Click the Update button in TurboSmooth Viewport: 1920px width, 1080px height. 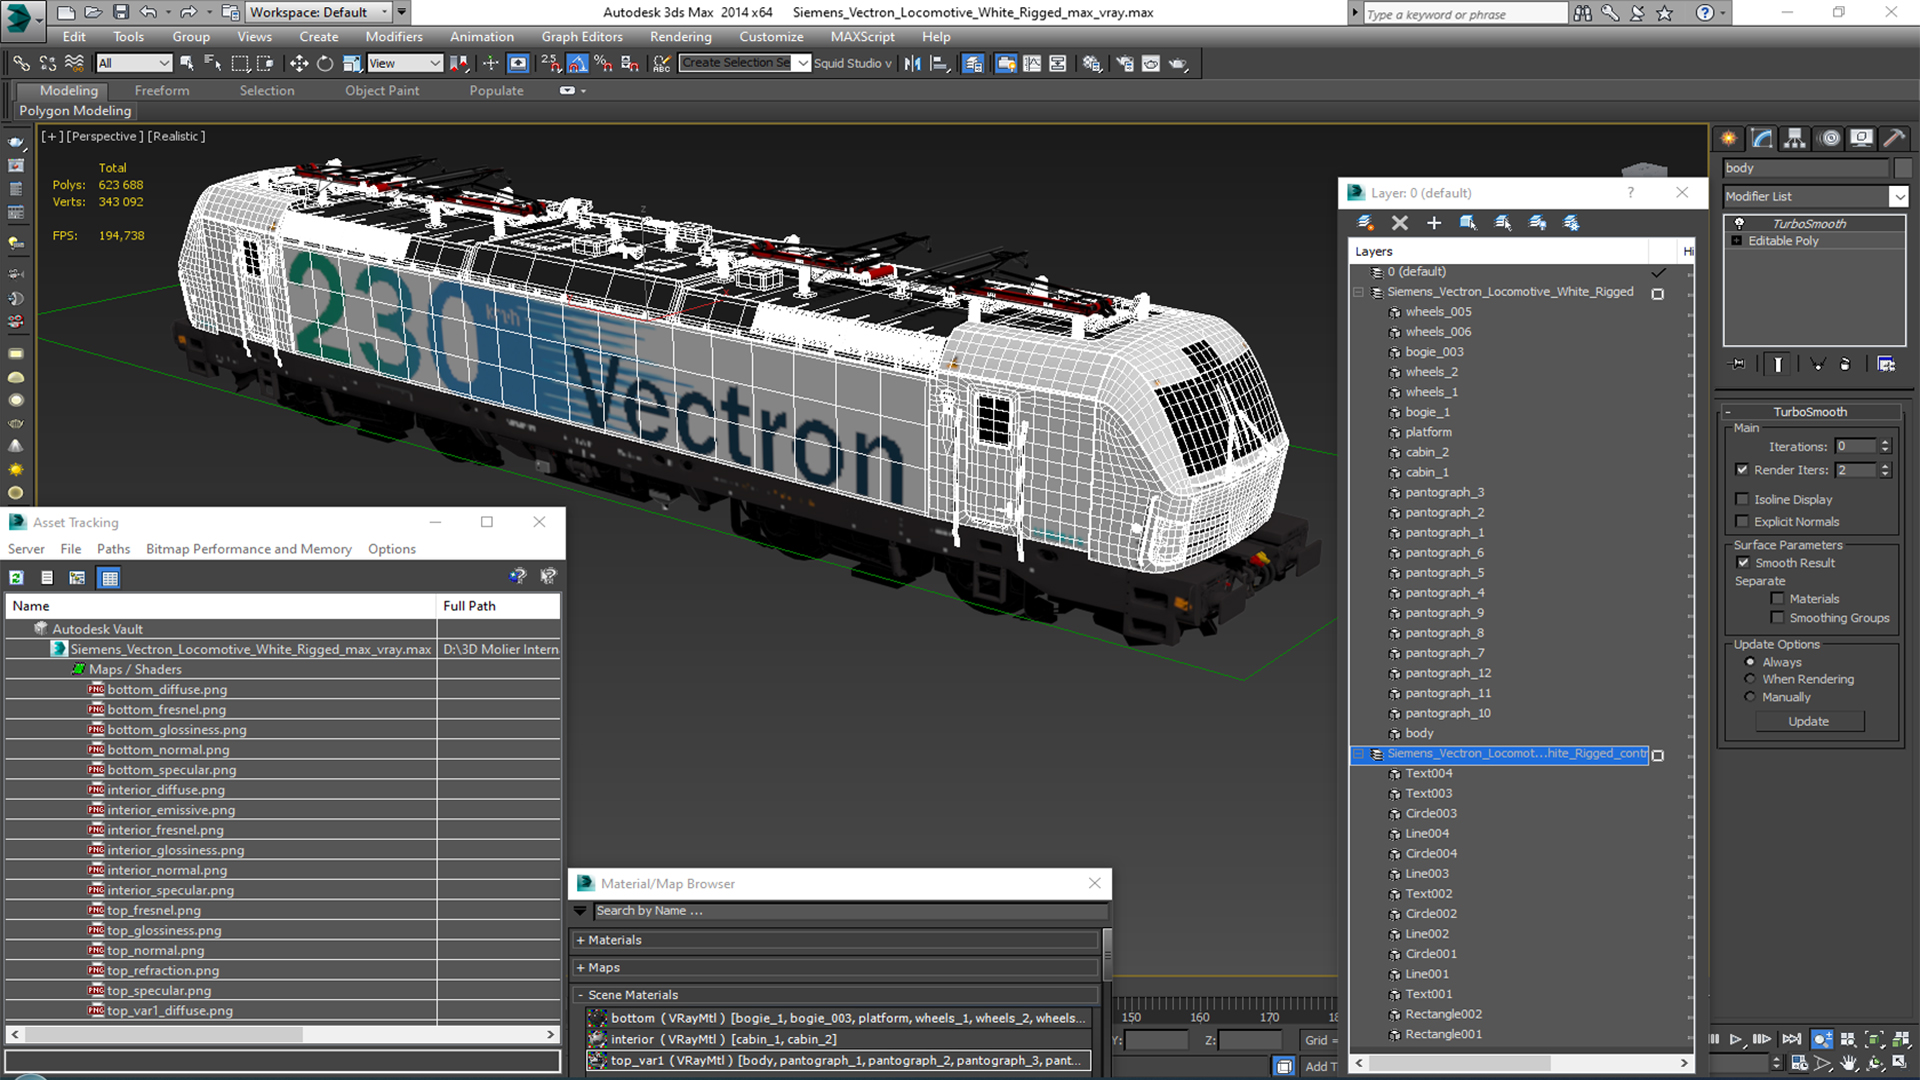pos(1809,721)
